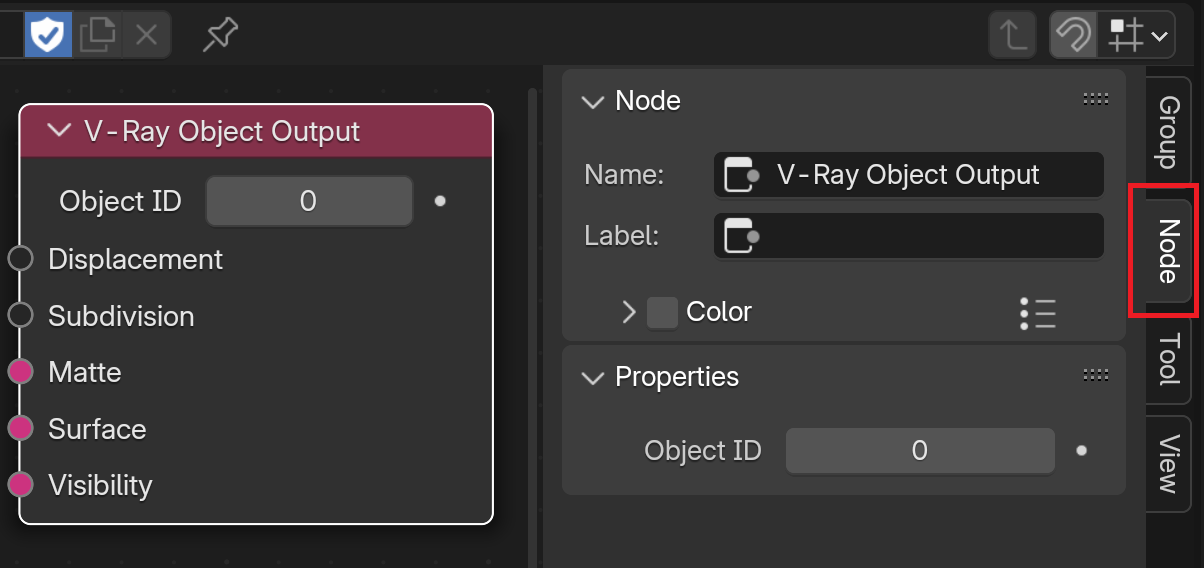Viewport: 1204px width, 568px height.
Task: Collapse the V-Ray Object Output node
Action: tap(59, 131)
